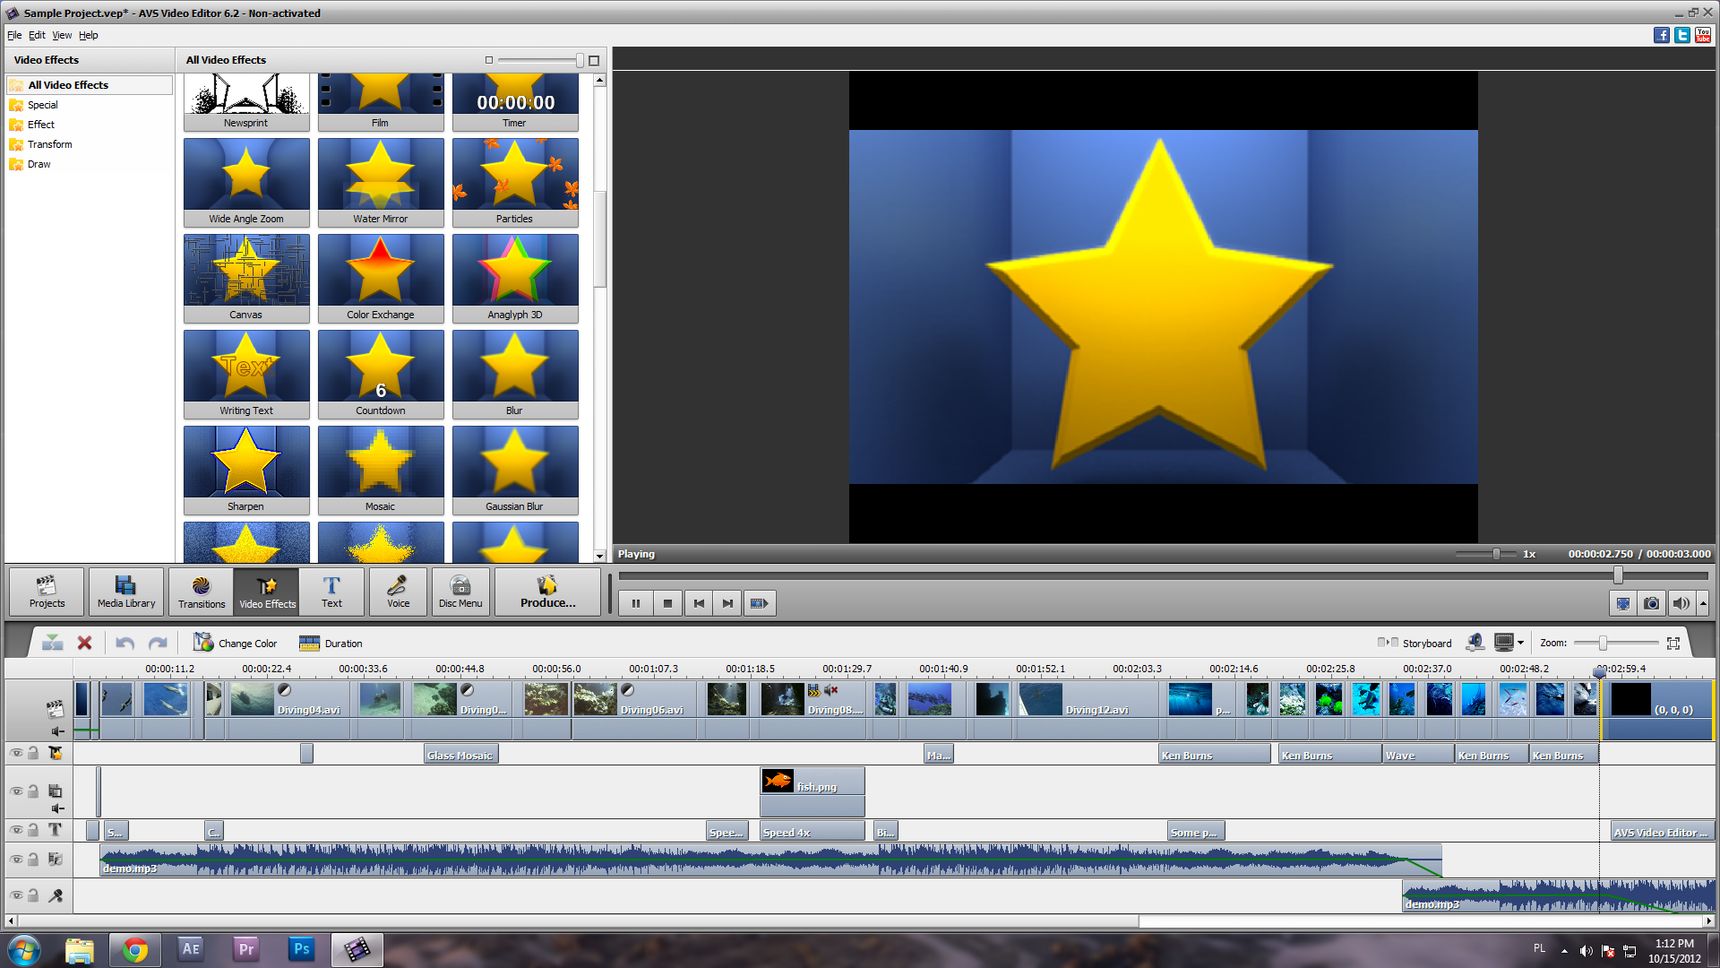
Task: Open the Disc Menu tool
Action: [x=460, y=590]
